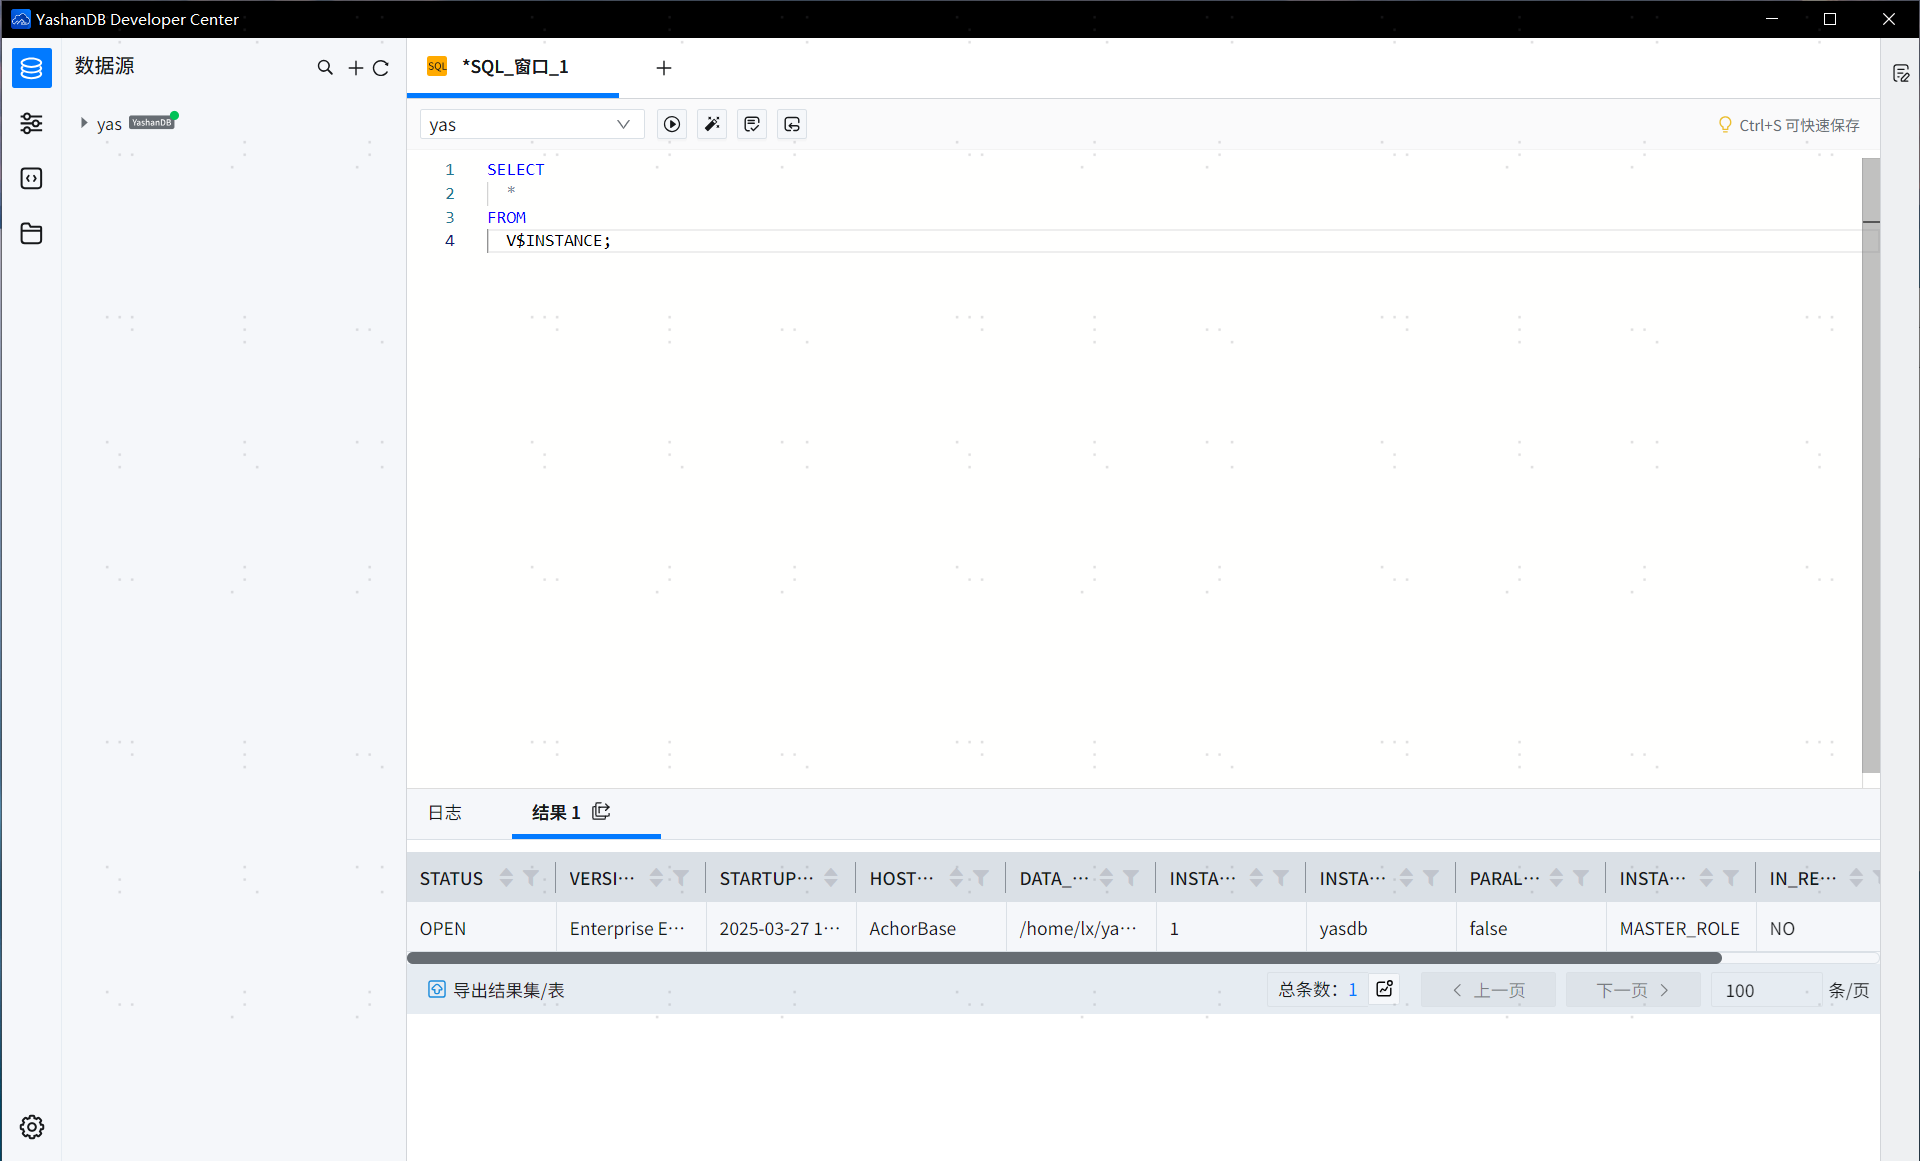This screenshot has width=1920, height=1161.
Task: Search datasources with the magnifier icon
Action: (x=325, y=67)
